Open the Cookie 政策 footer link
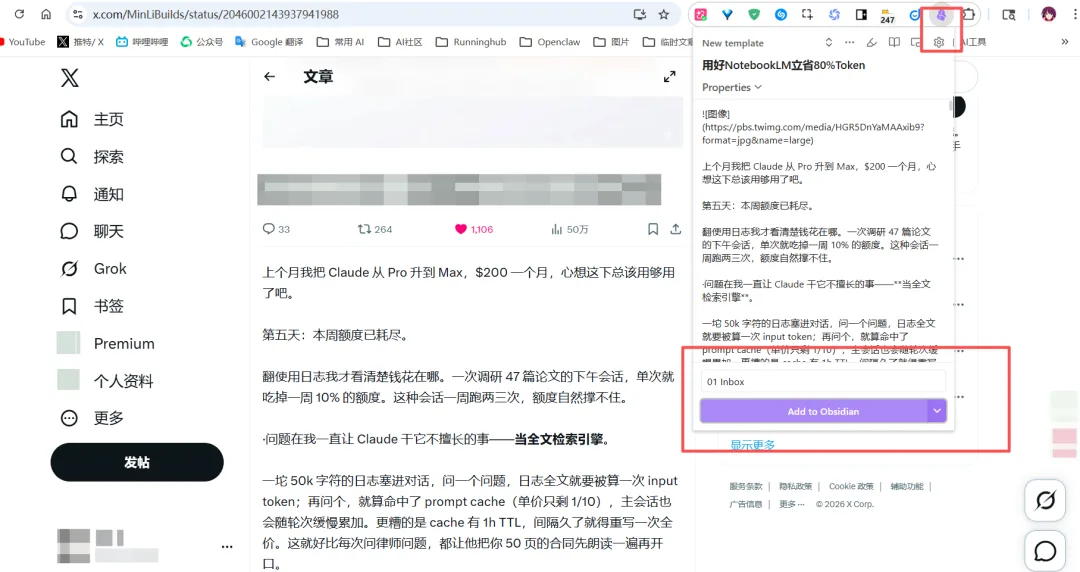The height and width of the screenshot is (572, 1080). [851, 487]
